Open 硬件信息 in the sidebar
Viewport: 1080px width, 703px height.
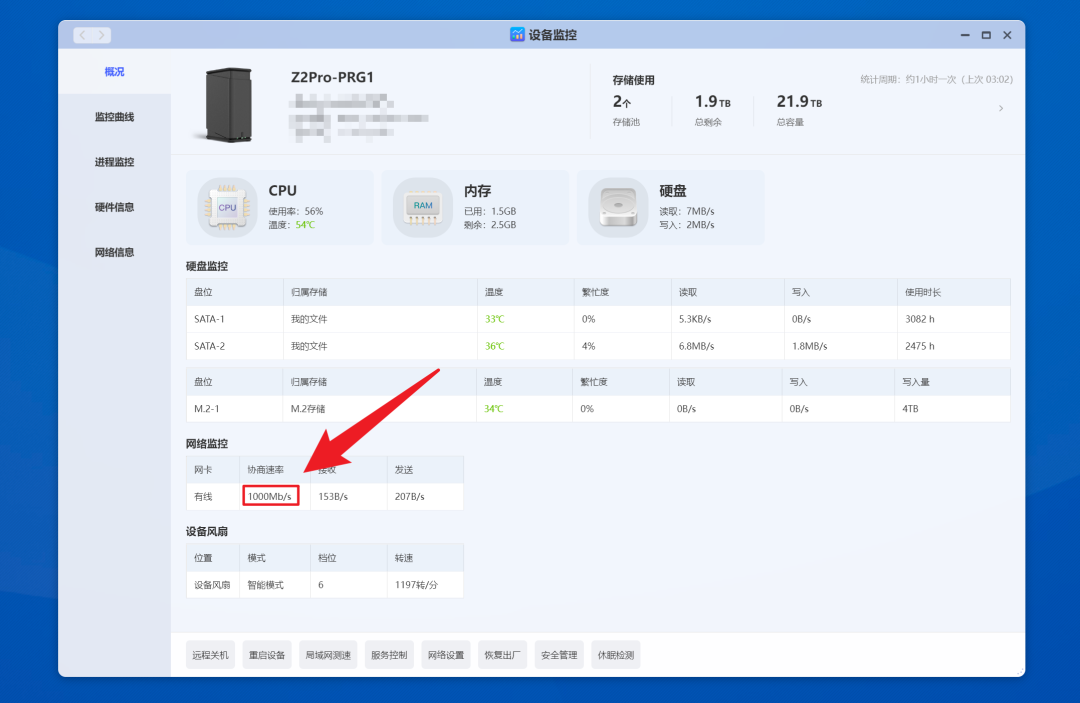(x=114, y=207)
